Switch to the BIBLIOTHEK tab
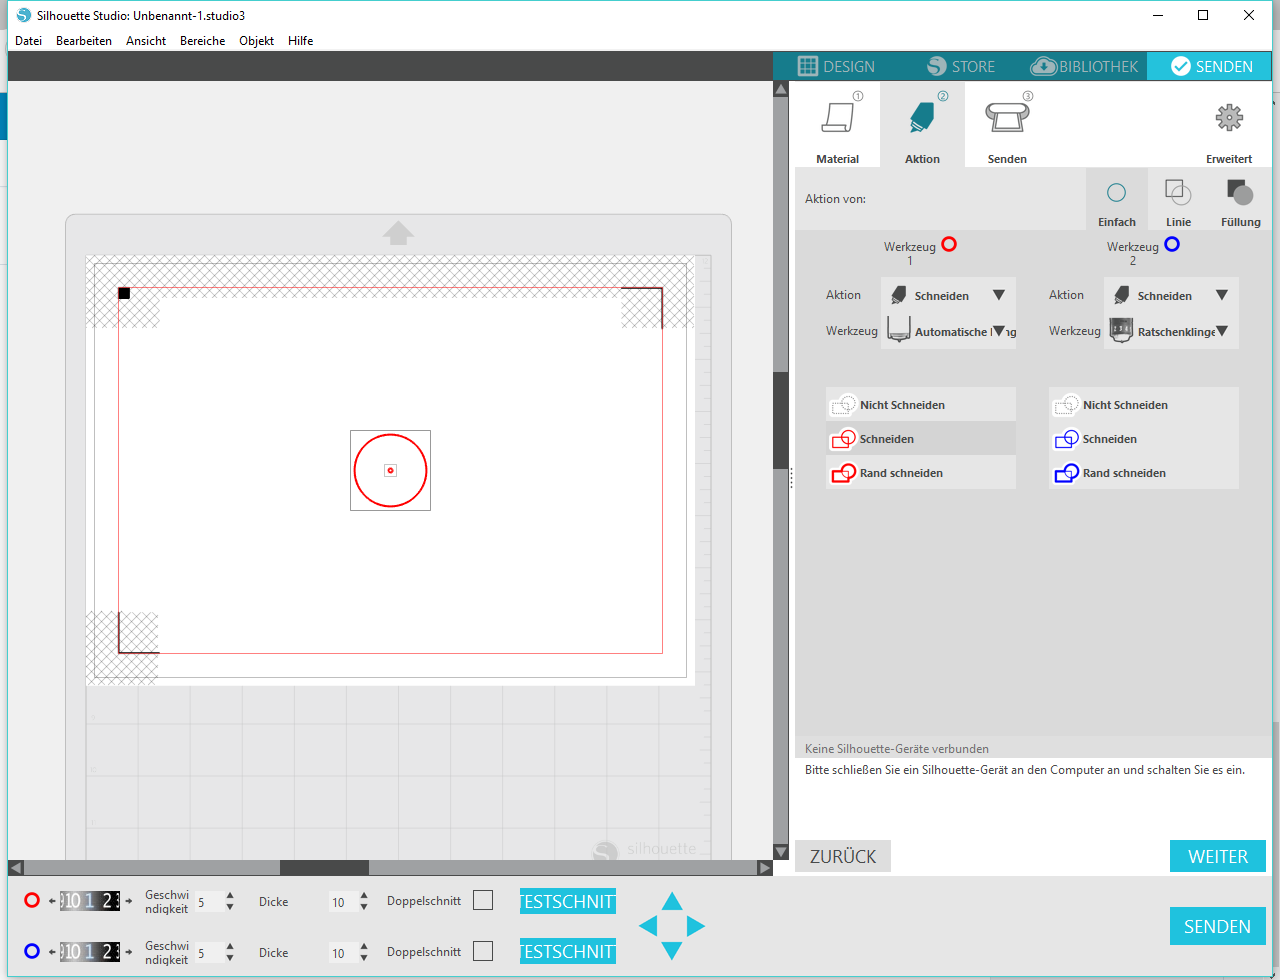1280x980 pixels. pos(1085,66)
